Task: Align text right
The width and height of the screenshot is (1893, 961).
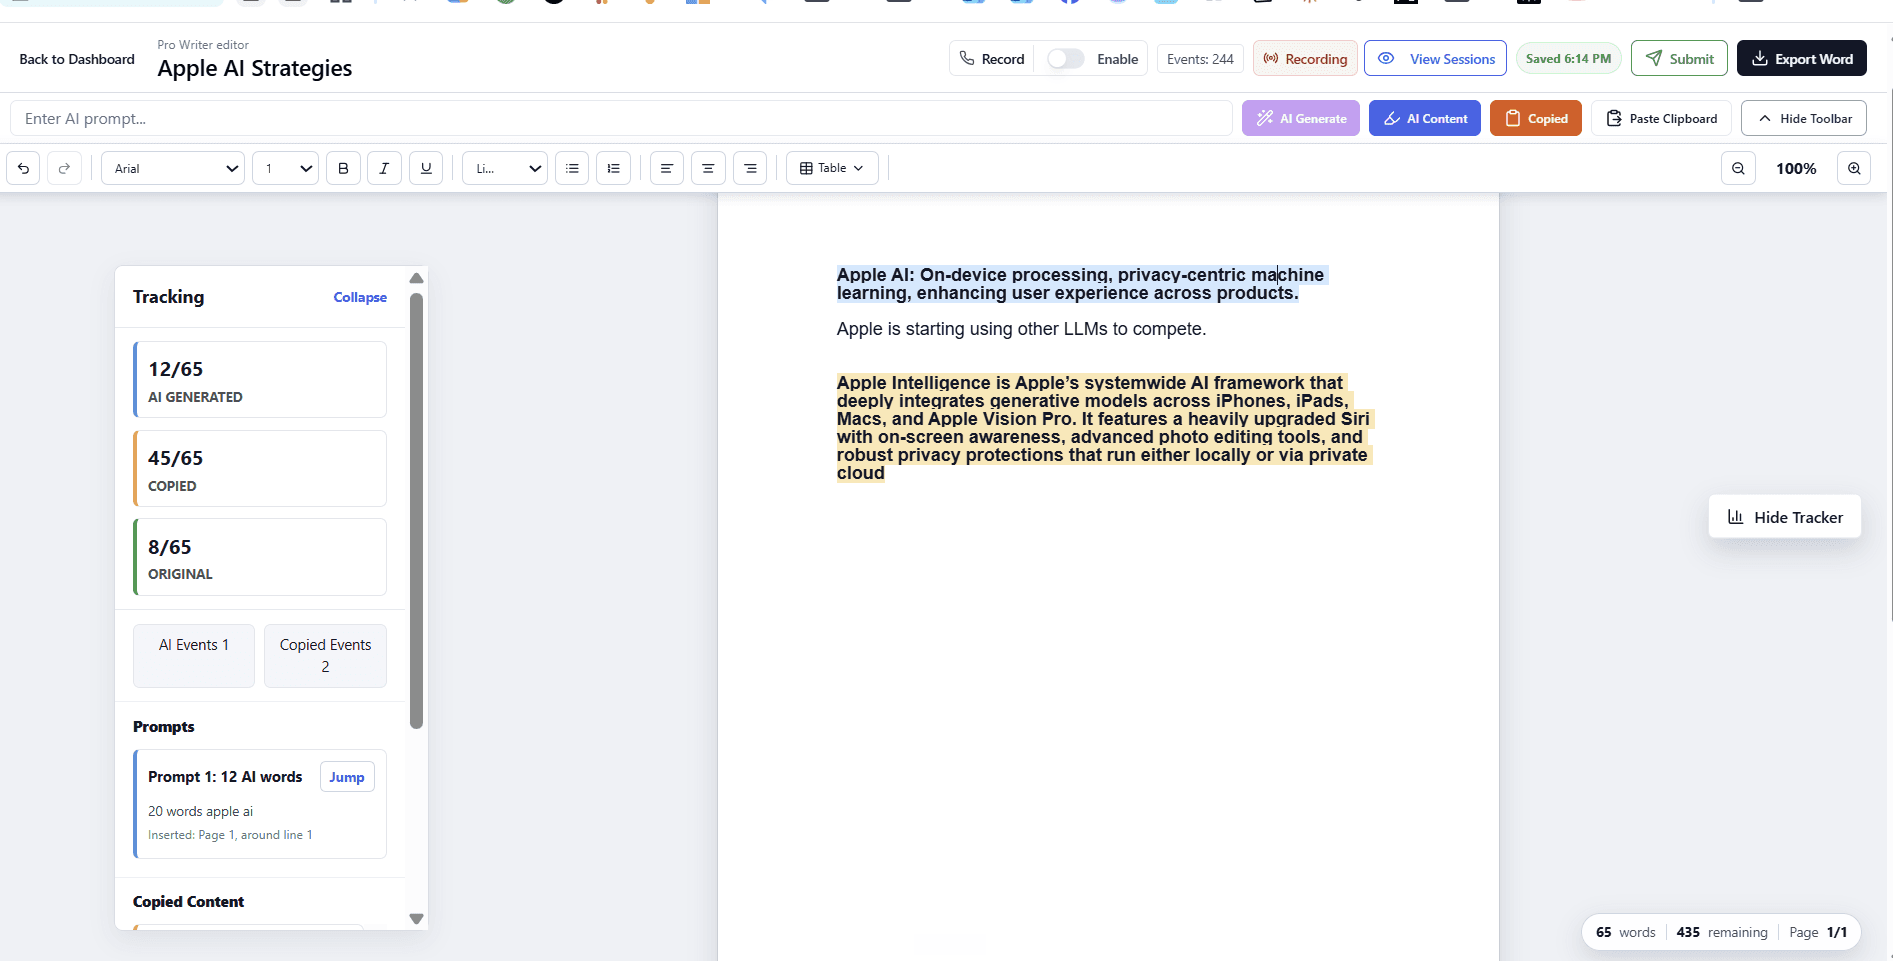Action: point(750,168)
